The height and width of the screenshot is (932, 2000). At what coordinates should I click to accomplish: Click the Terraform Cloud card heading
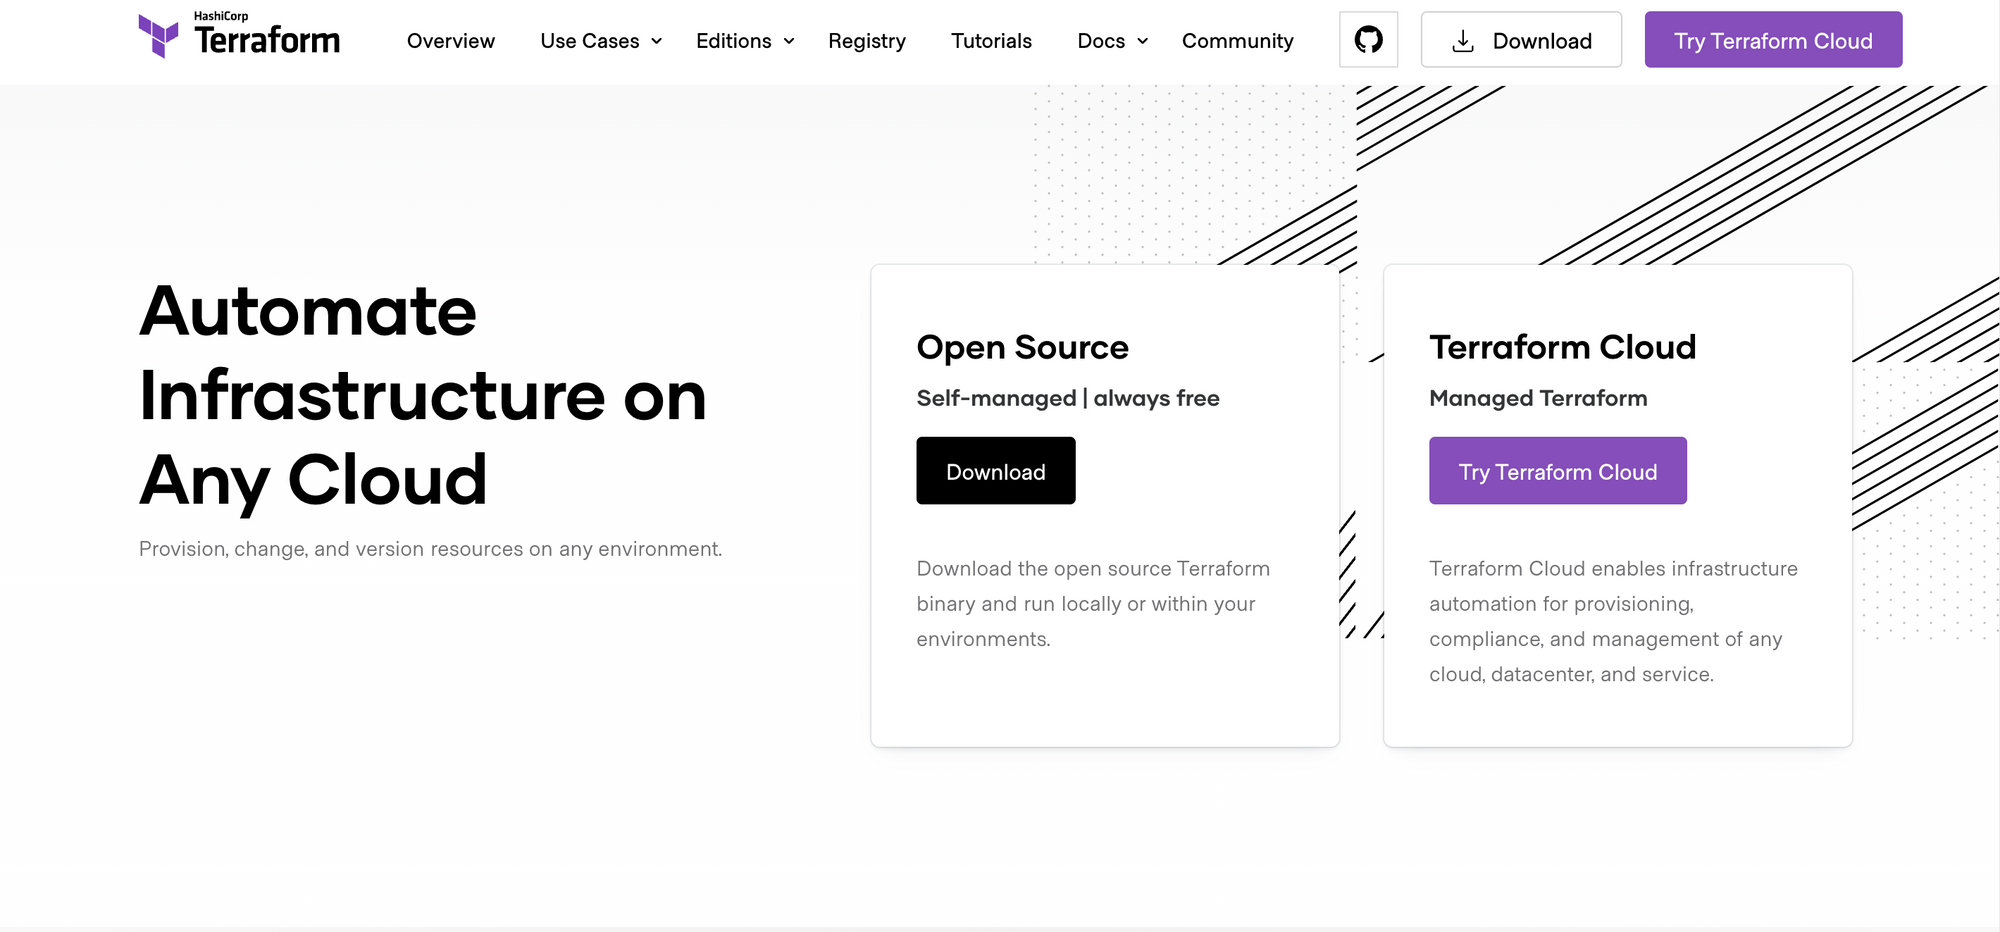pyautogui.click(x=1562, y=347)
